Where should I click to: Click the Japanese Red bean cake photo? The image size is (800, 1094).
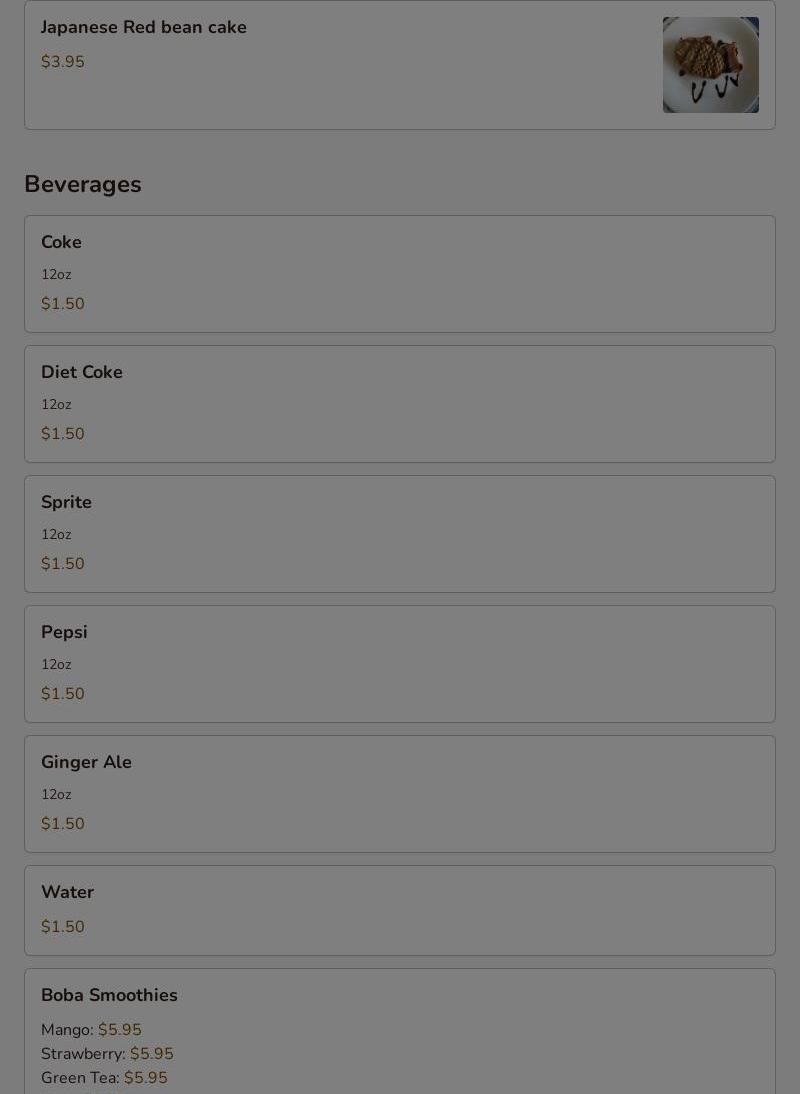[710, 65]
